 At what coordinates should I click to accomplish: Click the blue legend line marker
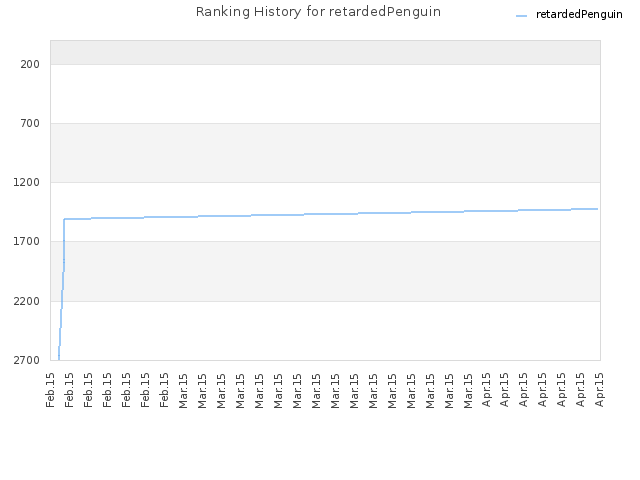pos(522,16)
